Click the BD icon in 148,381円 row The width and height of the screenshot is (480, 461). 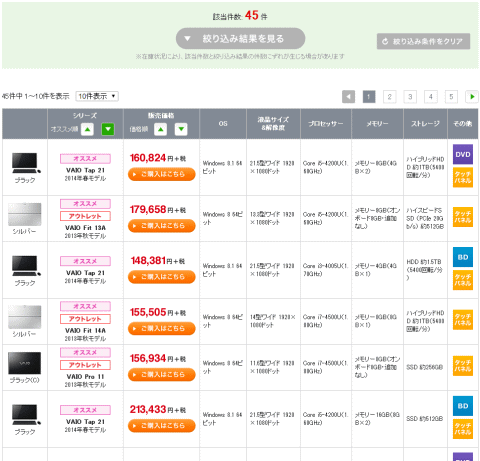click(463, 257)
